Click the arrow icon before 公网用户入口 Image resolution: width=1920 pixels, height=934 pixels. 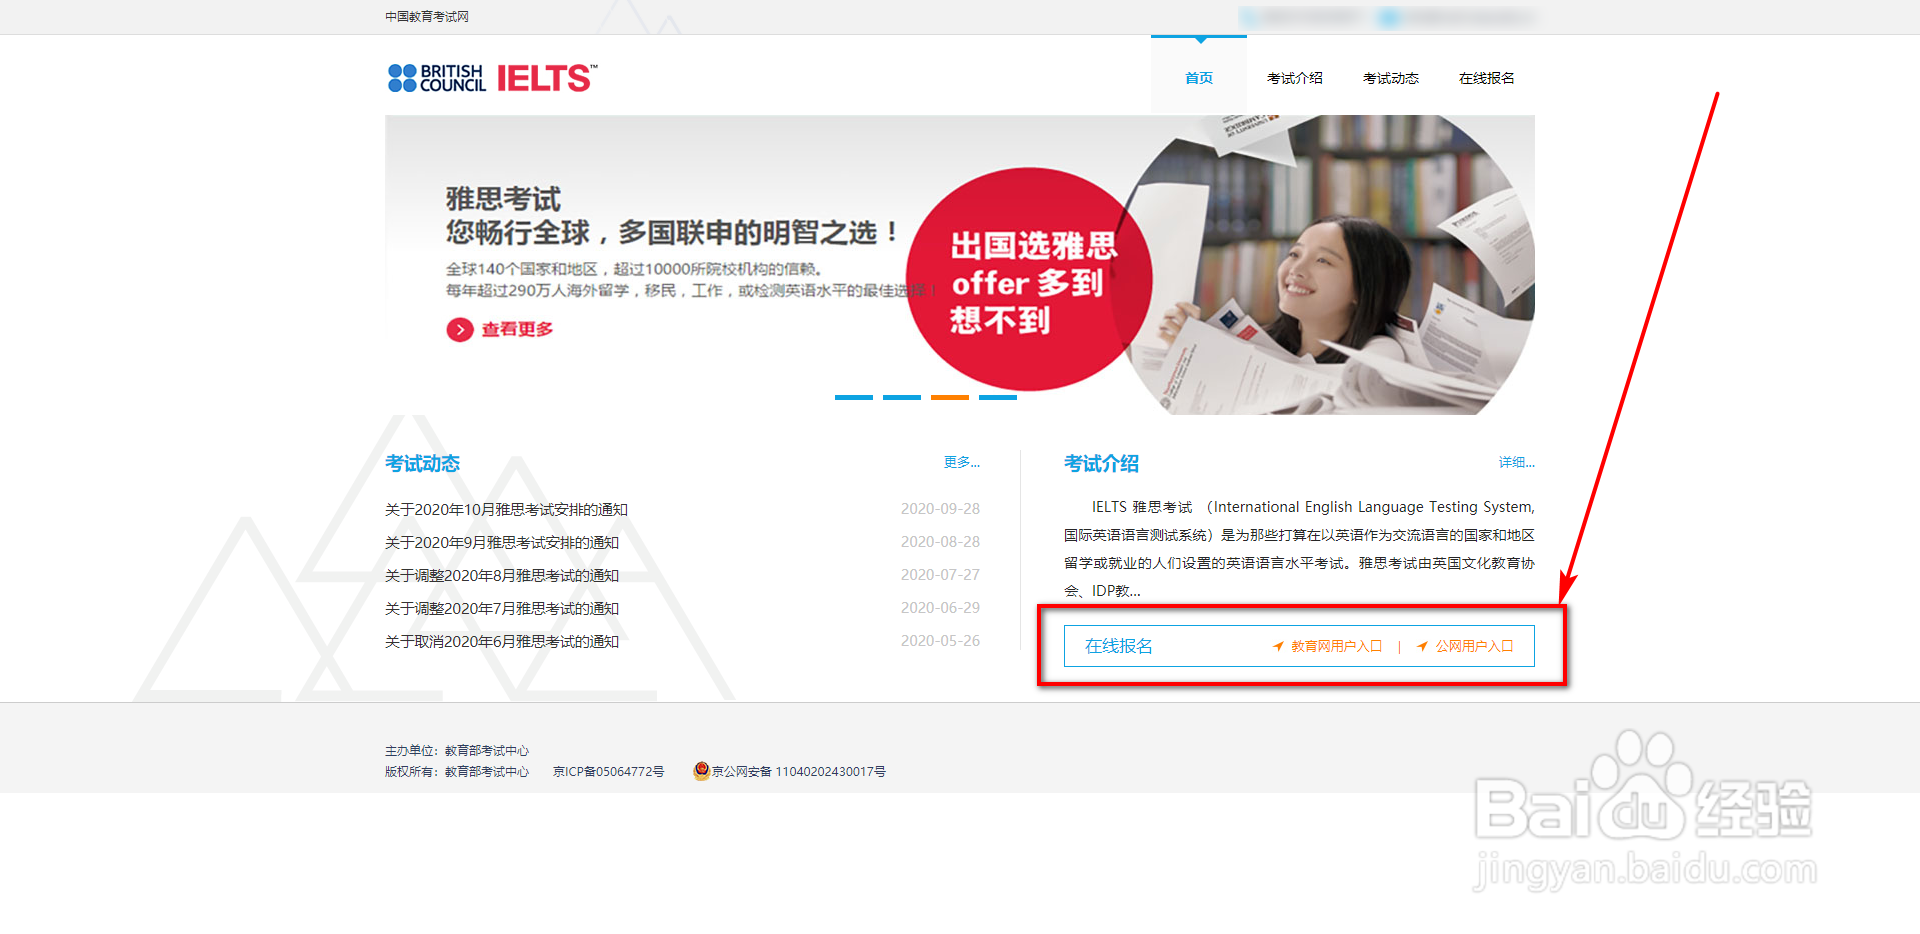click(1422, 646)
